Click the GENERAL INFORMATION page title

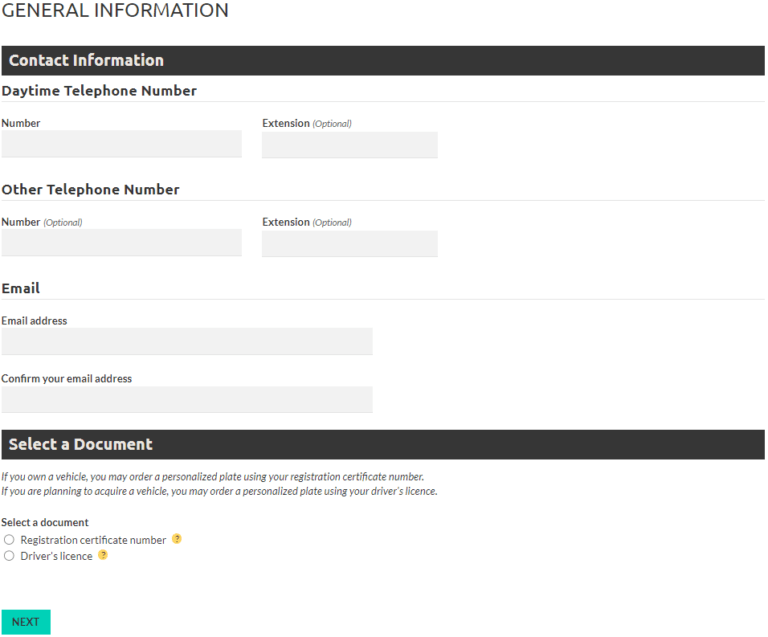coord(115,11)
